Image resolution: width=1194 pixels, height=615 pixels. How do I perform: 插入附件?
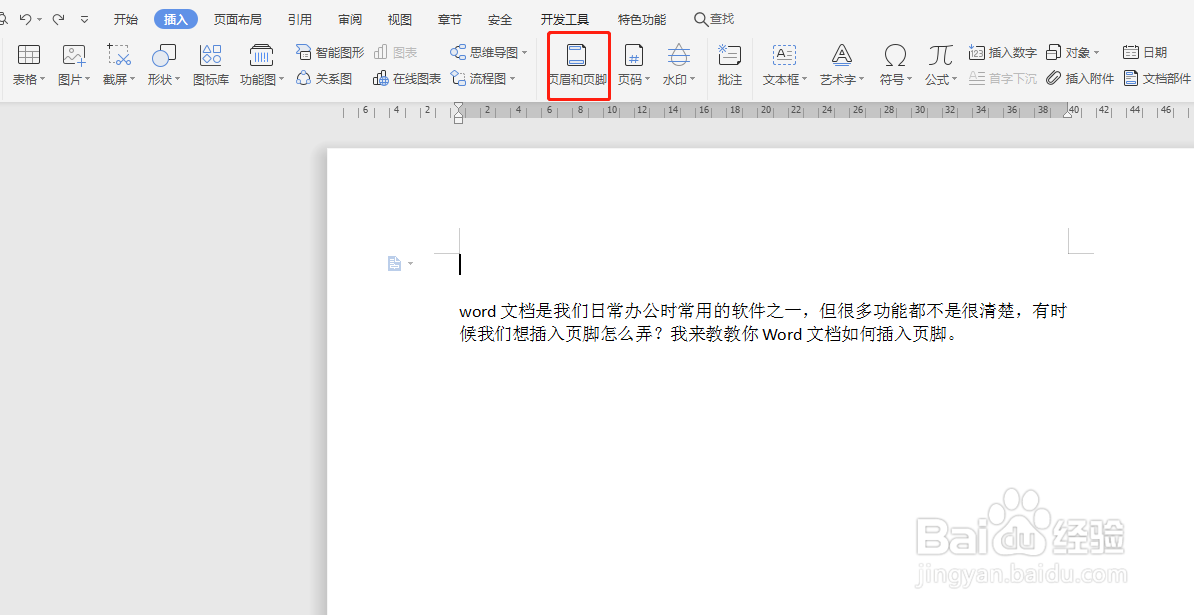tap(1081, 78)
